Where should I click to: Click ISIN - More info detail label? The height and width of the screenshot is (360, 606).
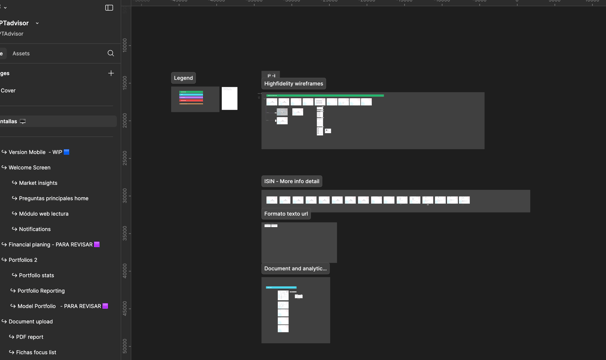coord(292,181)
